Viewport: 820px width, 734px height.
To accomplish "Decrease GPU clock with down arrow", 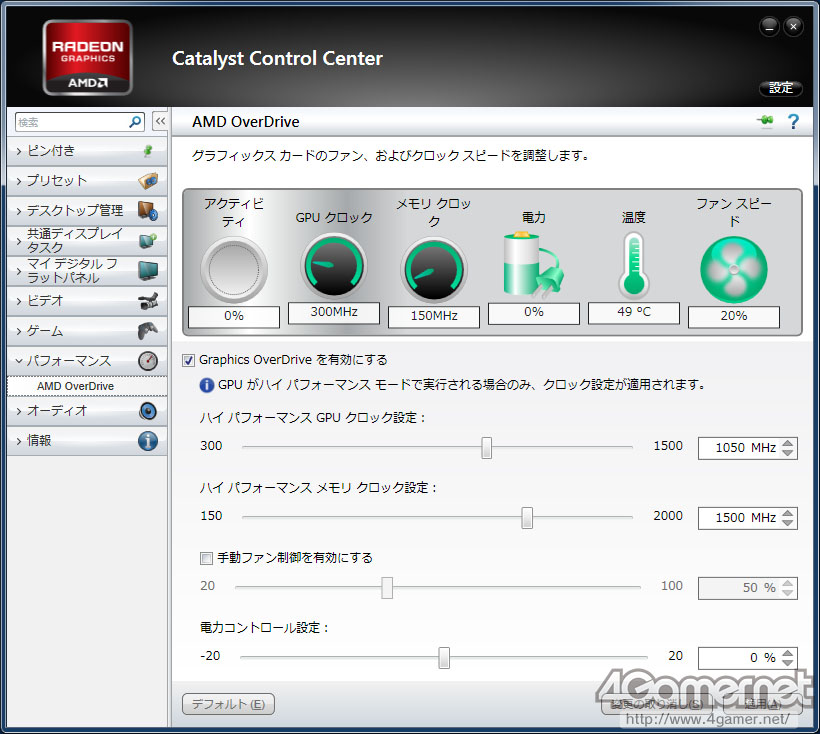I will (x=788, y=453).
